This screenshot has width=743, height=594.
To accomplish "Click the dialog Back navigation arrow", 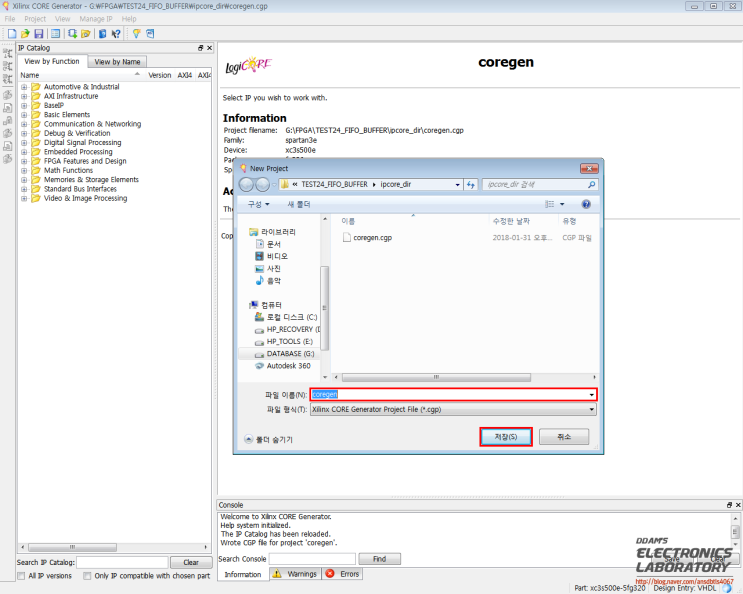I will coord(247,185).
